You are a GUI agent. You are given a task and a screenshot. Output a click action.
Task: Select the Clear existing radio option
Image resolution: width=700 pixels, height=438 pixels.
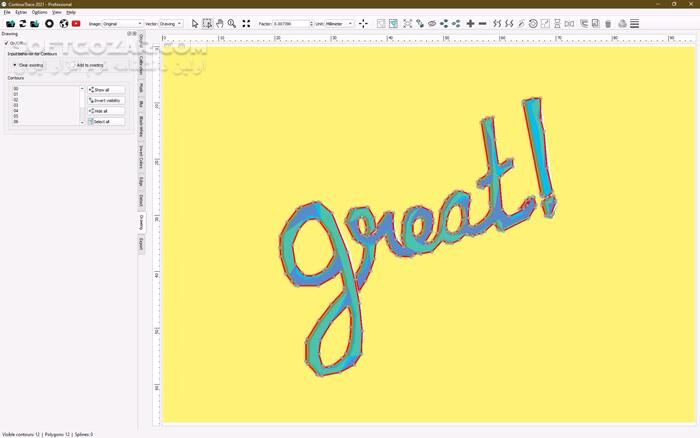click(x=15, y=65)
